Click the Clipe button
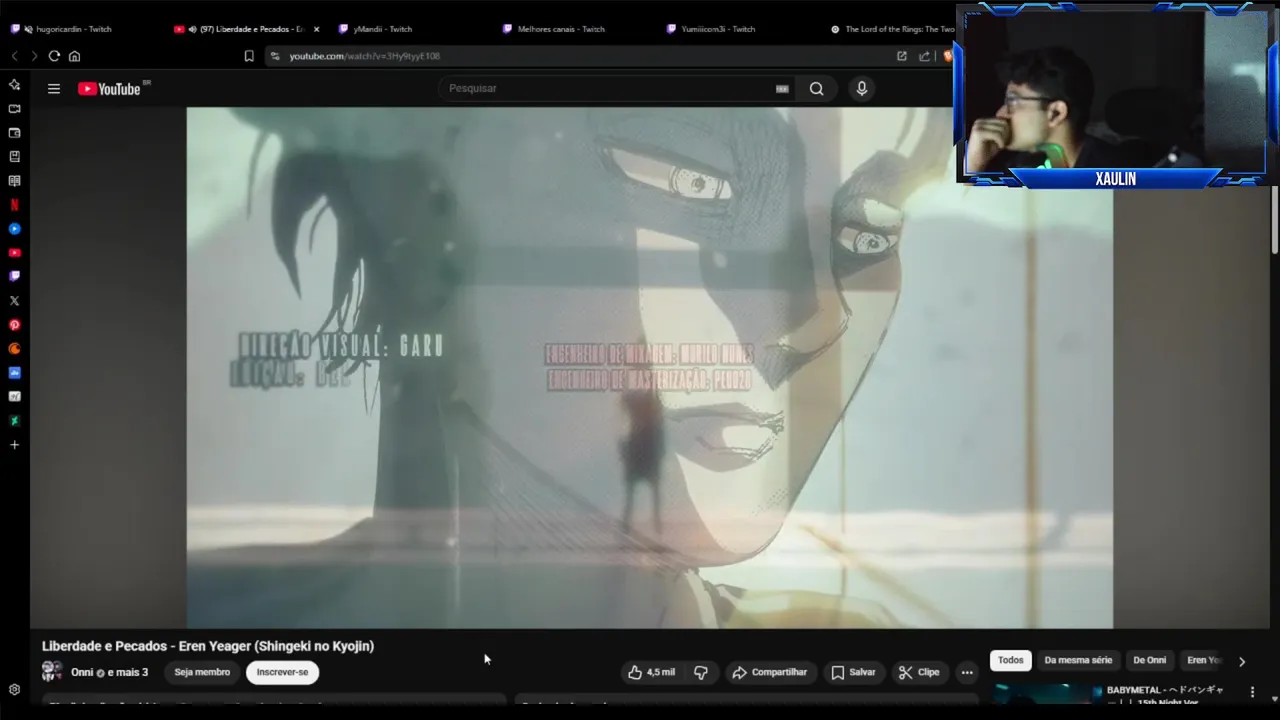The height and width of the screenshot is (720, 1280). pos(919,672)
